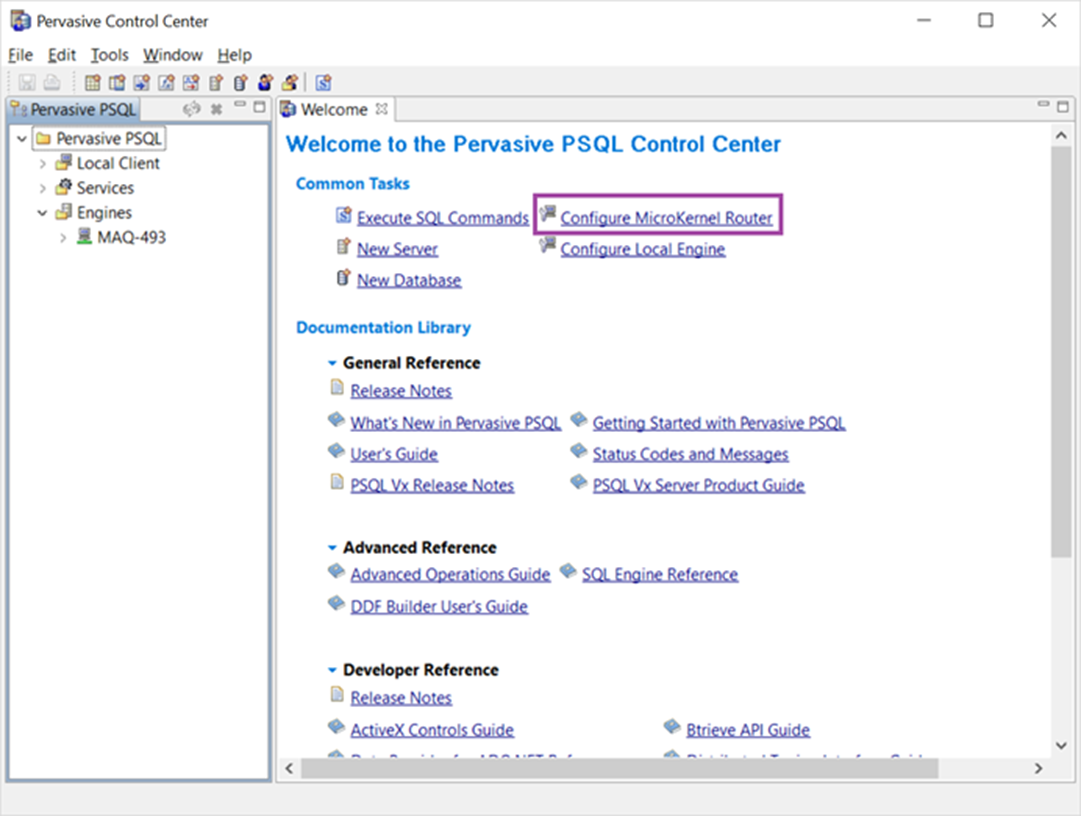Open the Execute SQL Commands link
Viewport: 1081px width, 816px height.
(443, 218)
